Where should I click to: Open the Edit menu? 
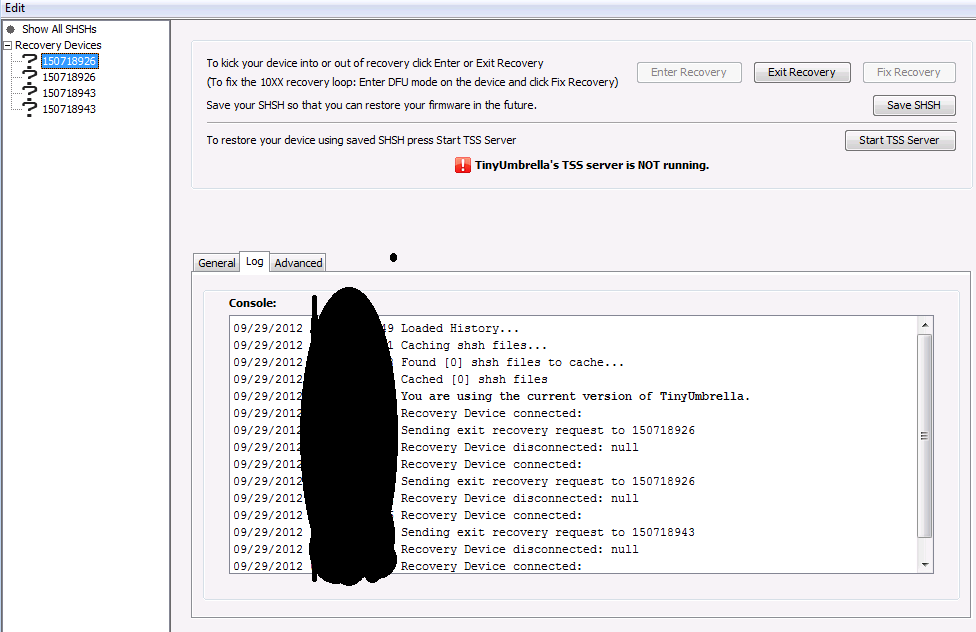coord(15,7)
